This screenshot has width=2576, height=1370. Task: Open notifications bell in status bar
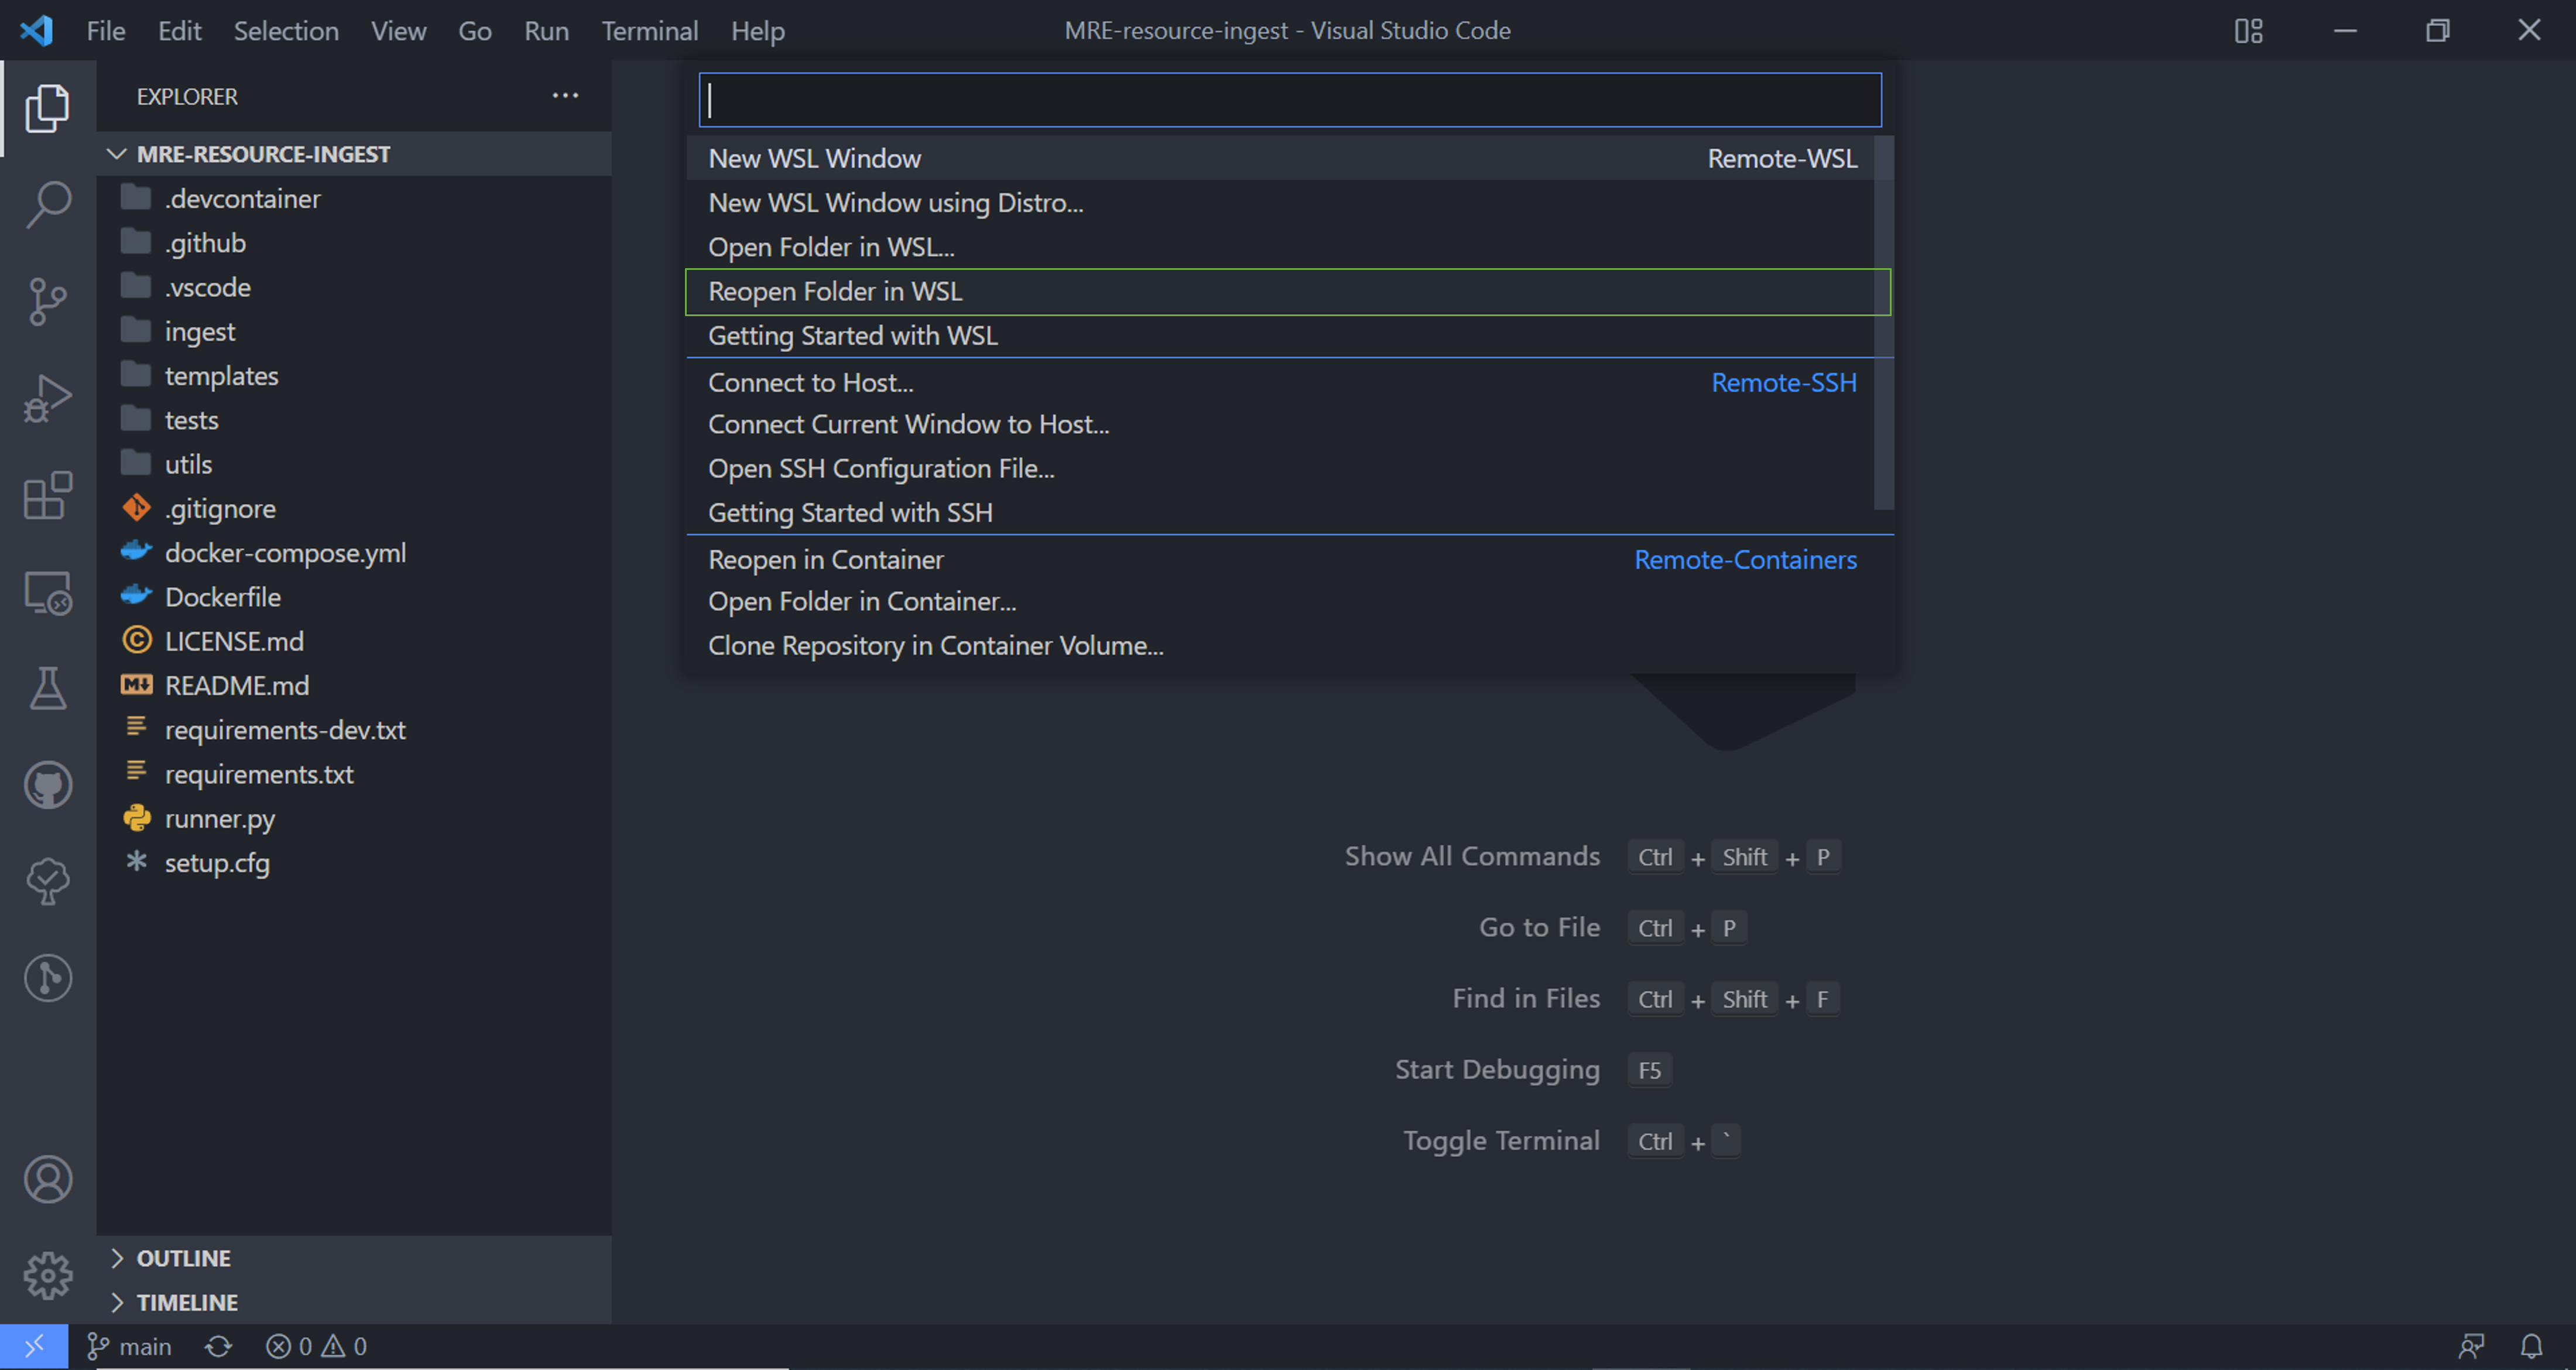(2531, 1347)
